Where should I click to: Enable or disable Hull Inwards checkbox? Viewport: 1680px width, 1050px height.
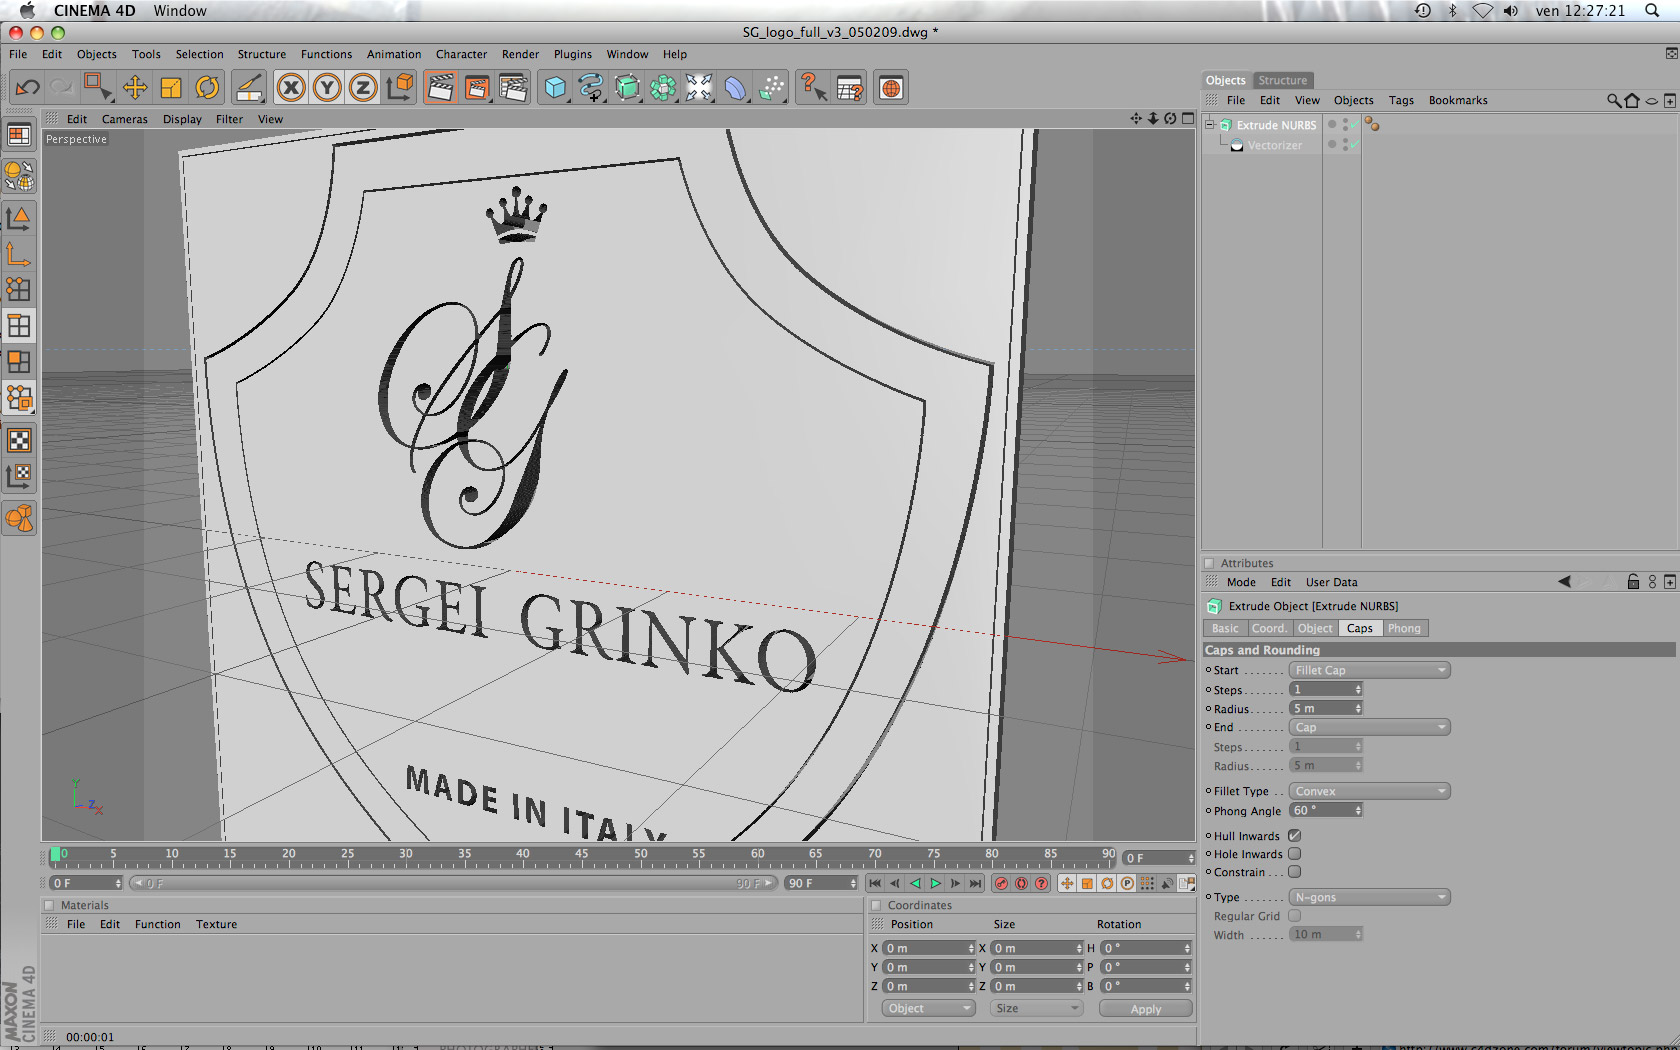pyautogui.click(x=1294, y=836)
